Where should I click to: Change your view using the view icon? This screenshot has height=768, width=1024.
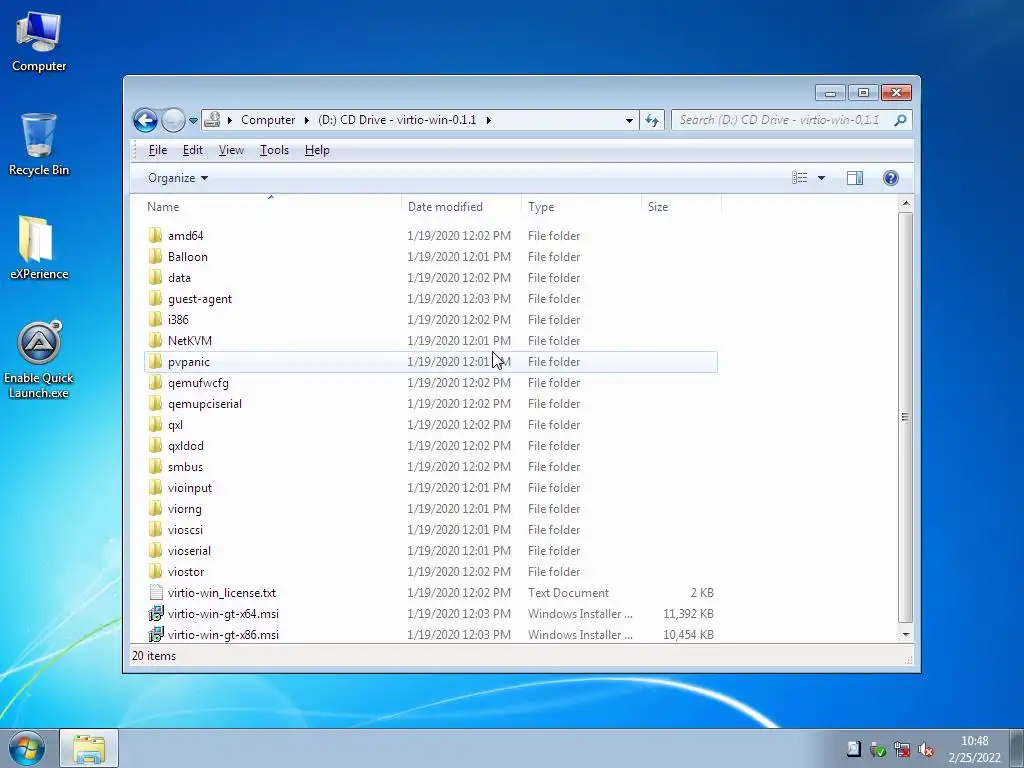tap(799, 178)
